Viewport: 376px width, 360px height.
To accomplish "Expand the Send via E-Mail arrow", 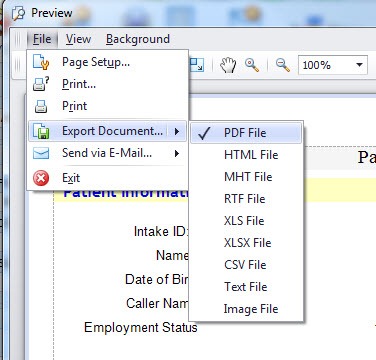I will pyautogui.click(x=177, y=153).
